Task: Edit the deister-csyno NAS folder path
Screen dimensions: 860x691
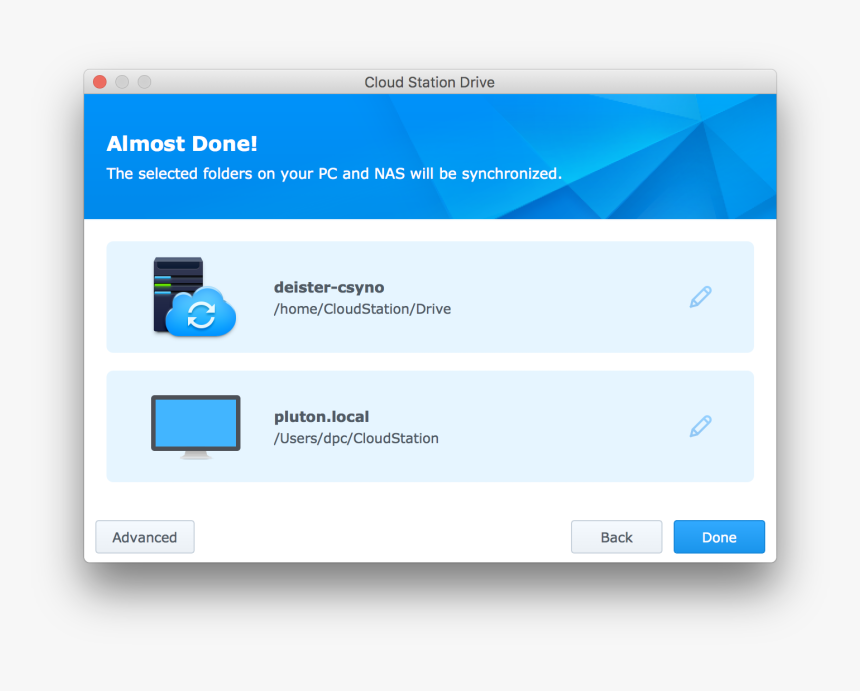Action: [700, 297]
